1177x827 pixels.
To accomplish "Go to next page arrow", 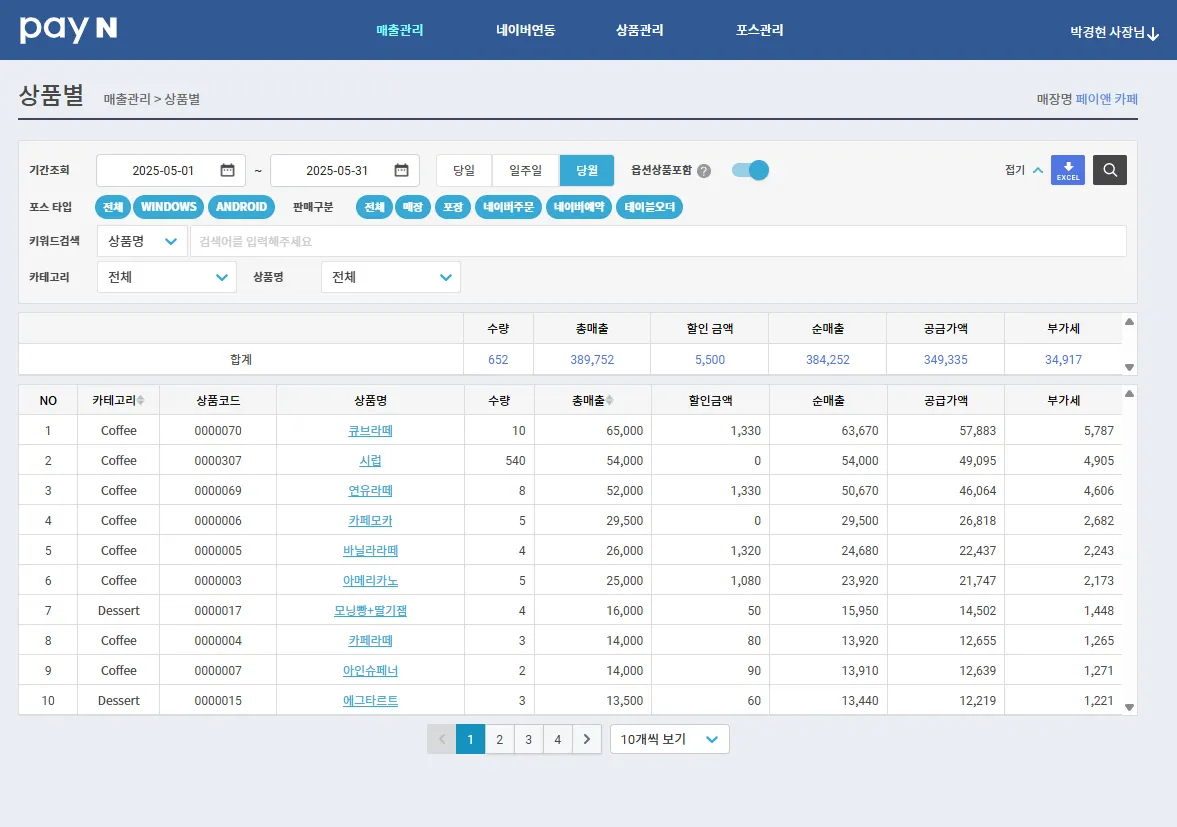I will pos(587,739).
